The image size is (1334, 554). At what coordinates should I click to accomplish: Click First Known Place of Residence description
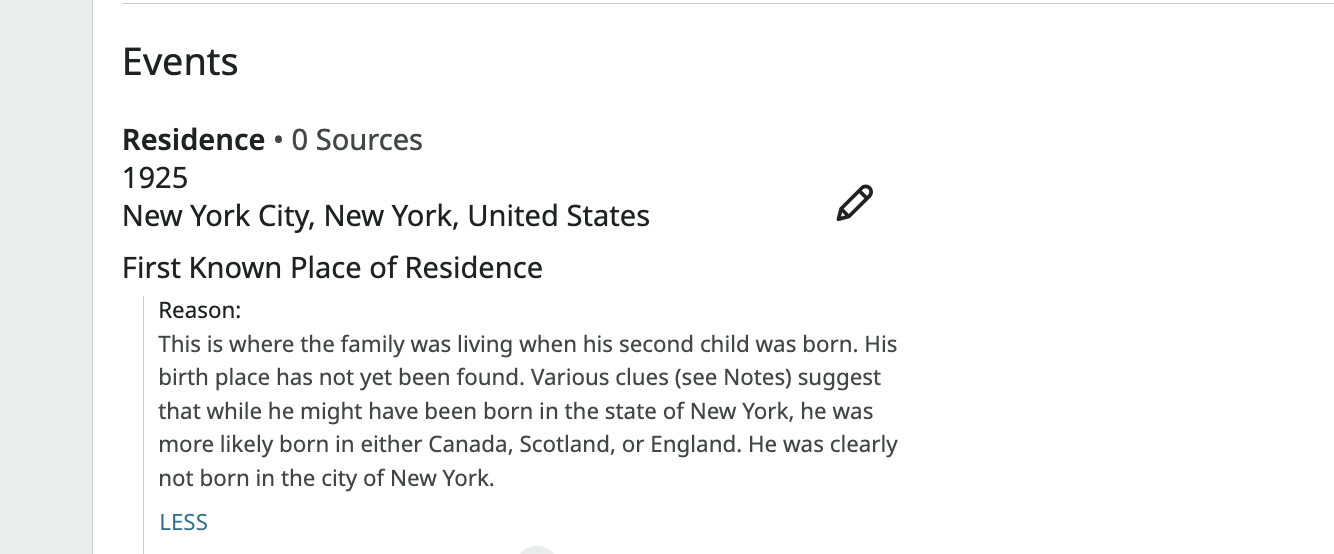(332, 268)
